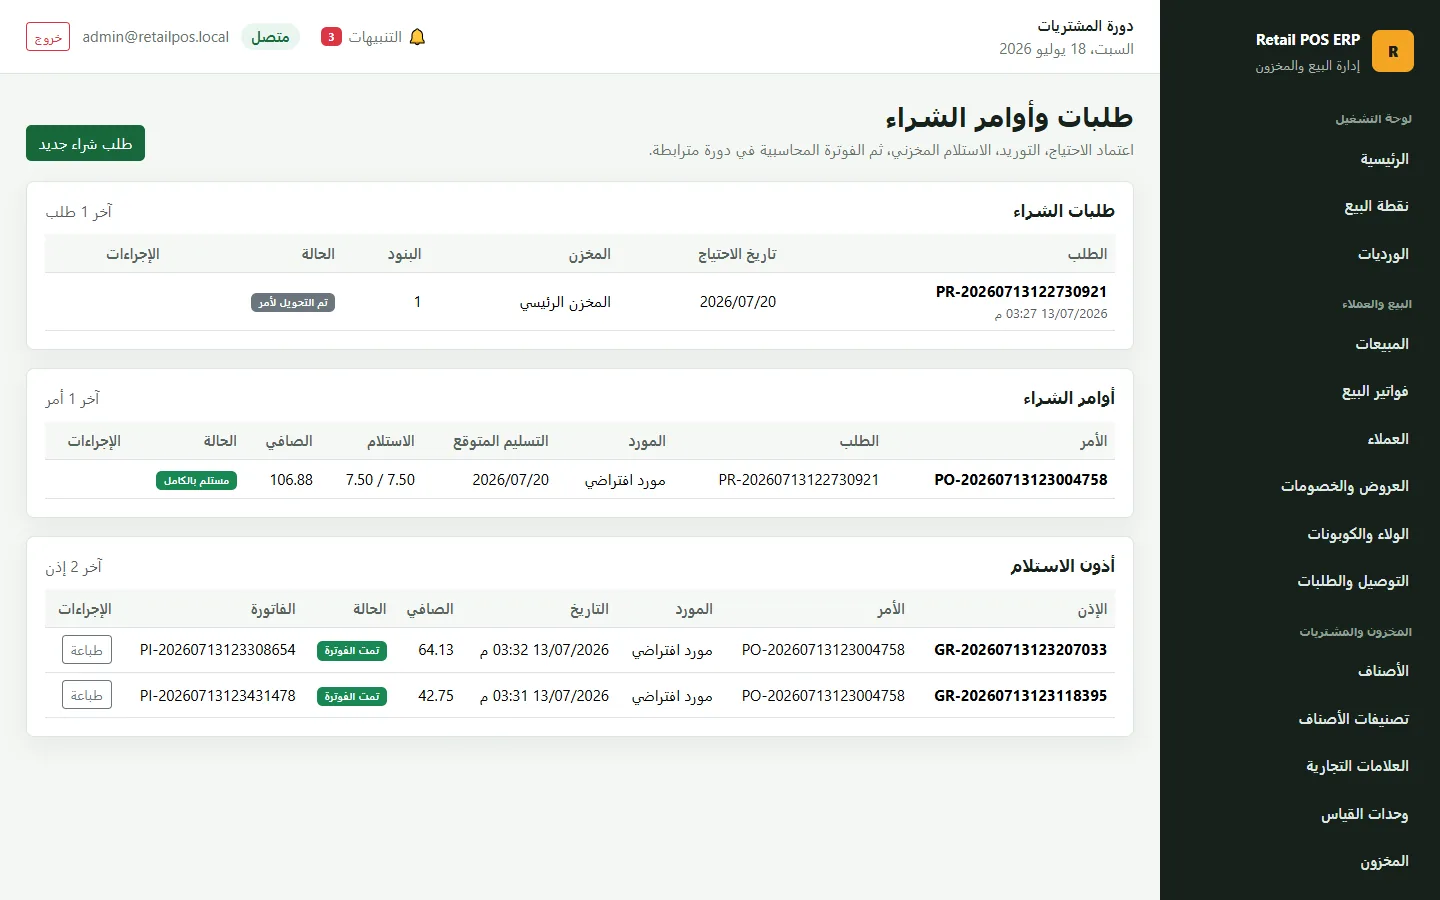Click net amount 42.75 in receipts table
Viewport: 1440px width, 900px height.
(x=436, y=696)
